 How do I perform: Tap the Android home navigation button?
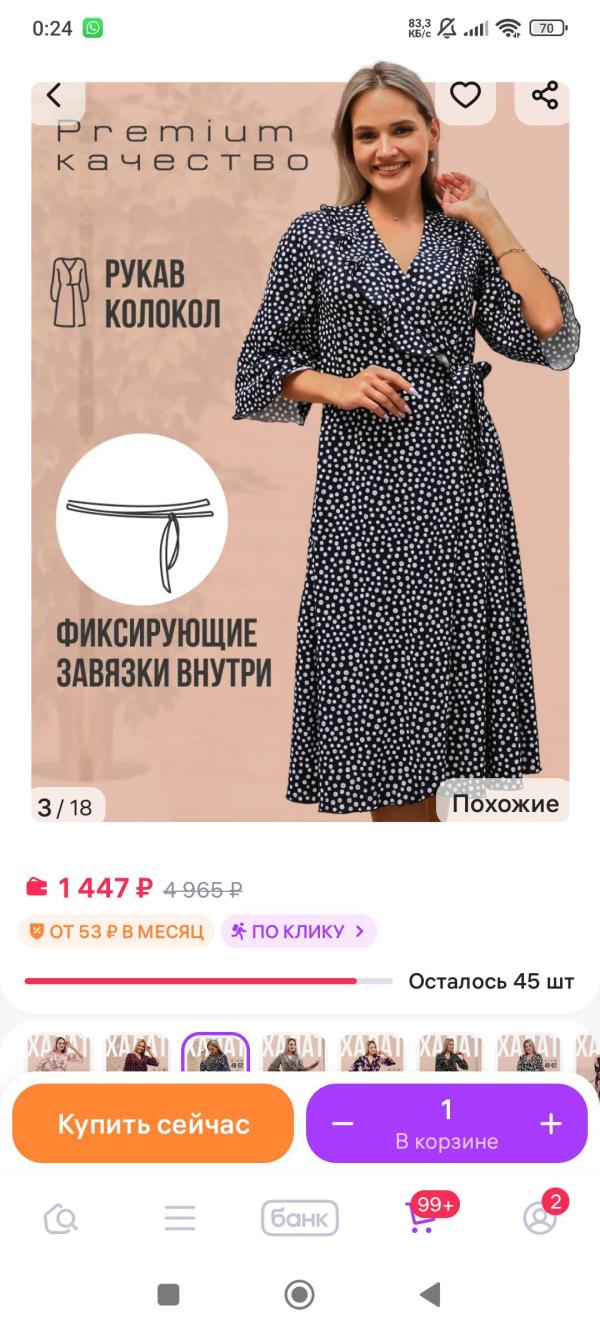tap(299, 1295)
